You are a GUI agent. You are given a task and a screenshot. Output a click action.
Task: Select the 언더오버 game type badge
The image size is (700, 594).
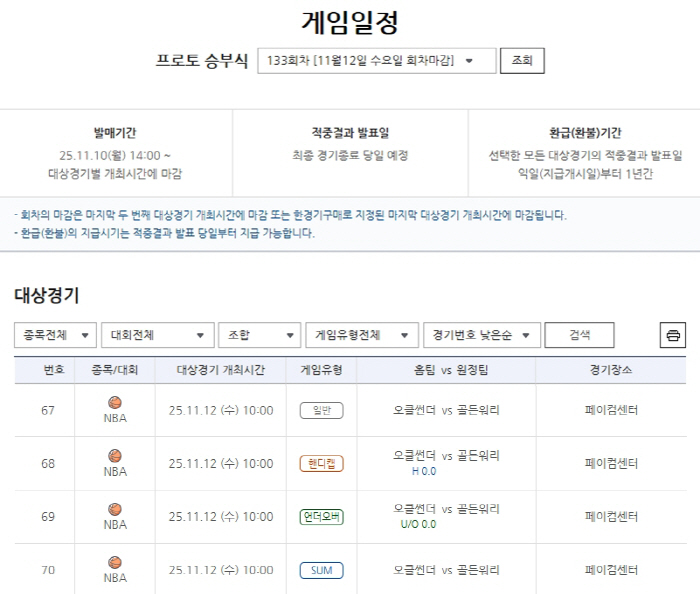(x=321, y=517)
